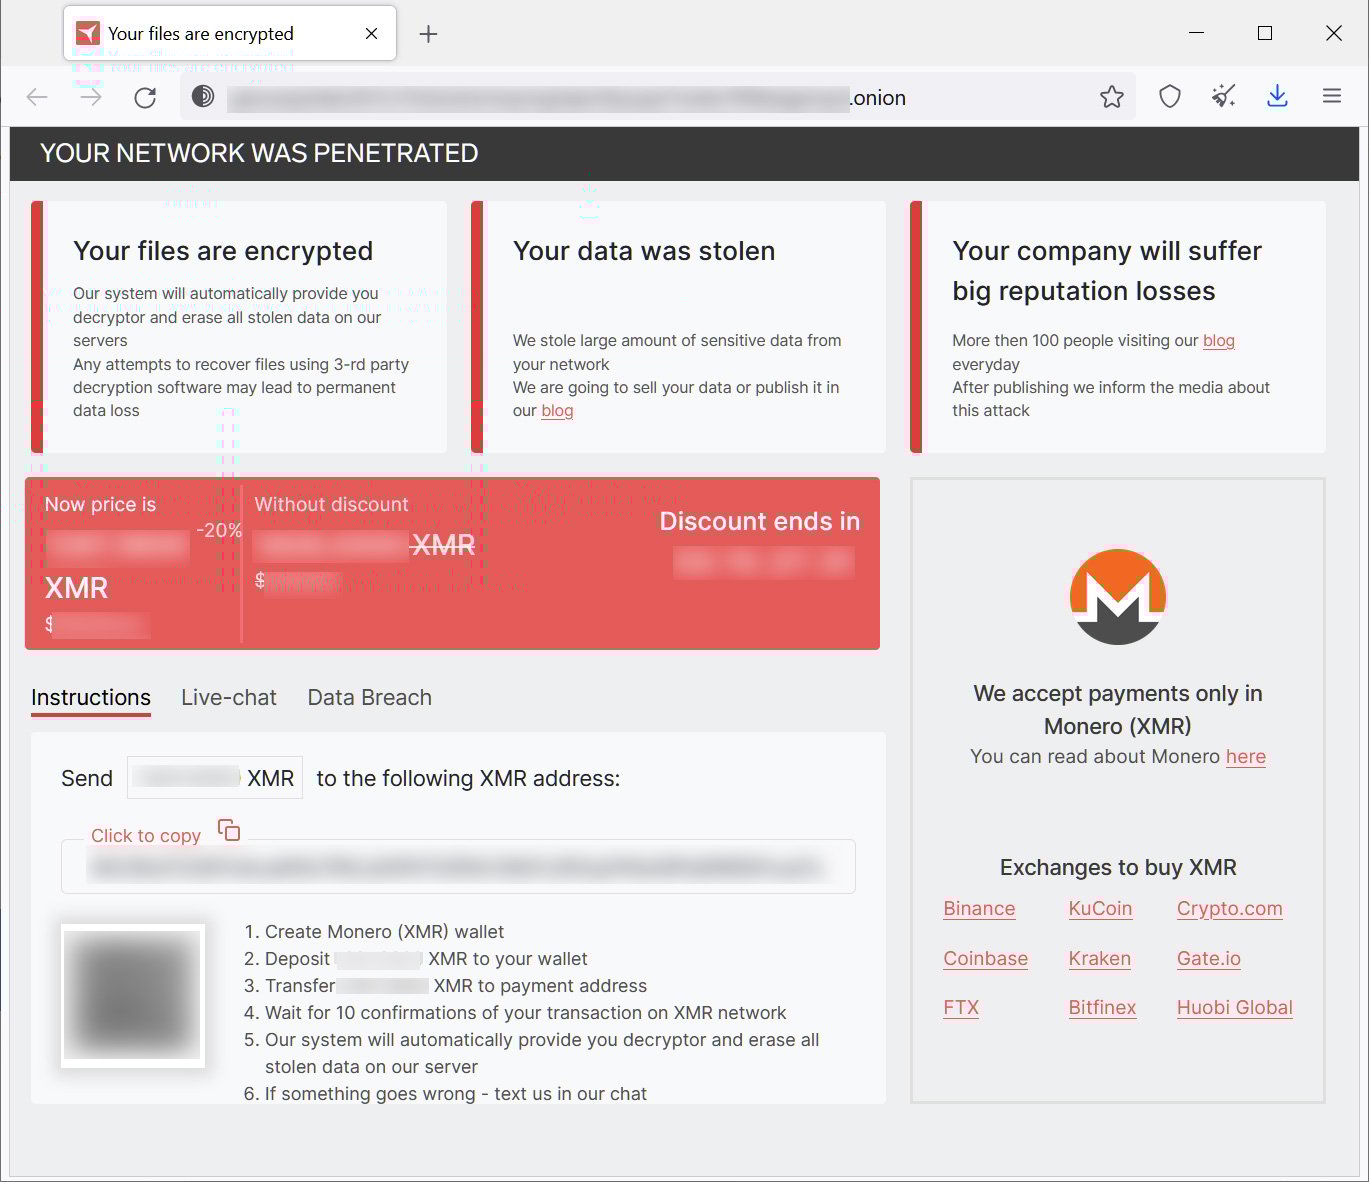Click the '-20%' discount badge
The width and height of the screenshot is (1369, 1182).
click(219, 530)
